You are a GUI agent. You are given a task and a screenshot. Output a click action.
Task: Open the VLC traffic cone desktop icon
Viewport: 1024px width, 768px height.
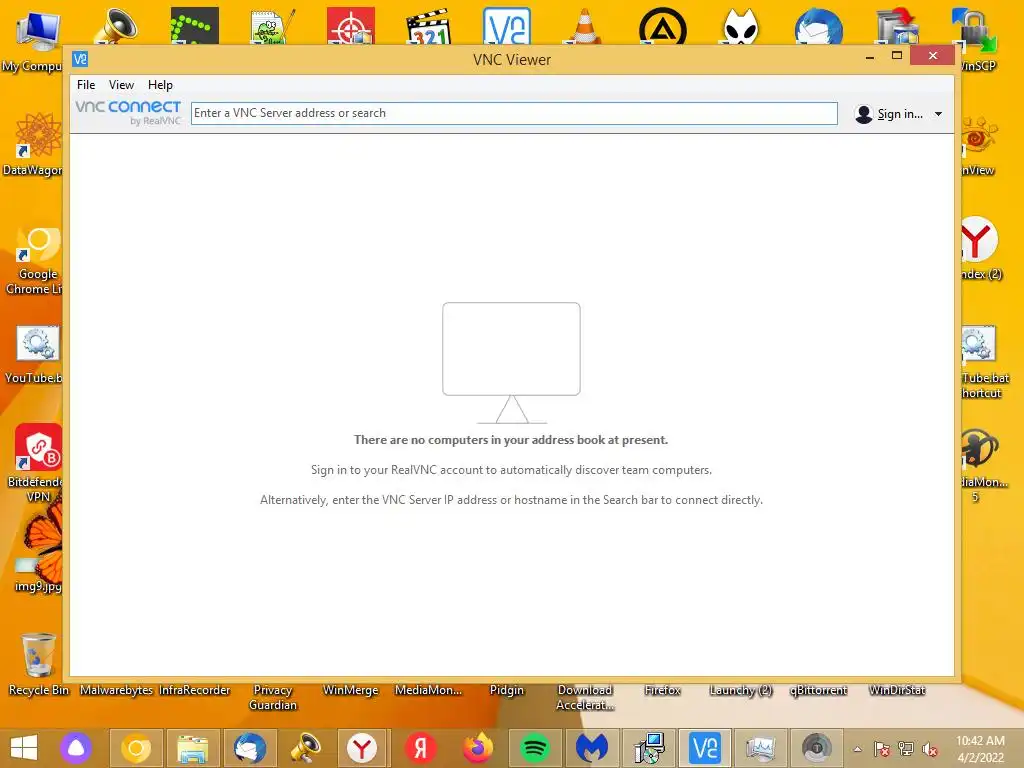click(585, 26)
